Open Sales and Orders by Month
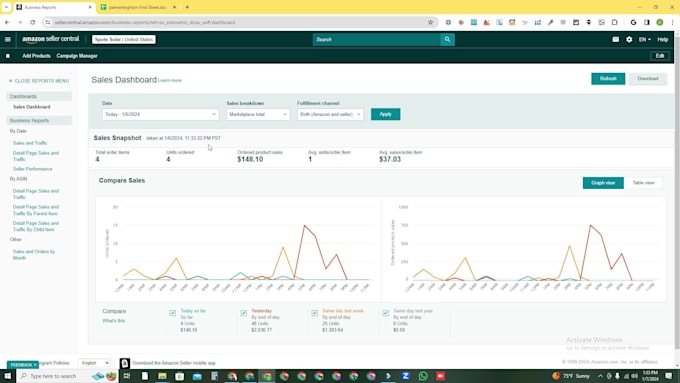This screenshot has height=383, width=680. [34, 255]
